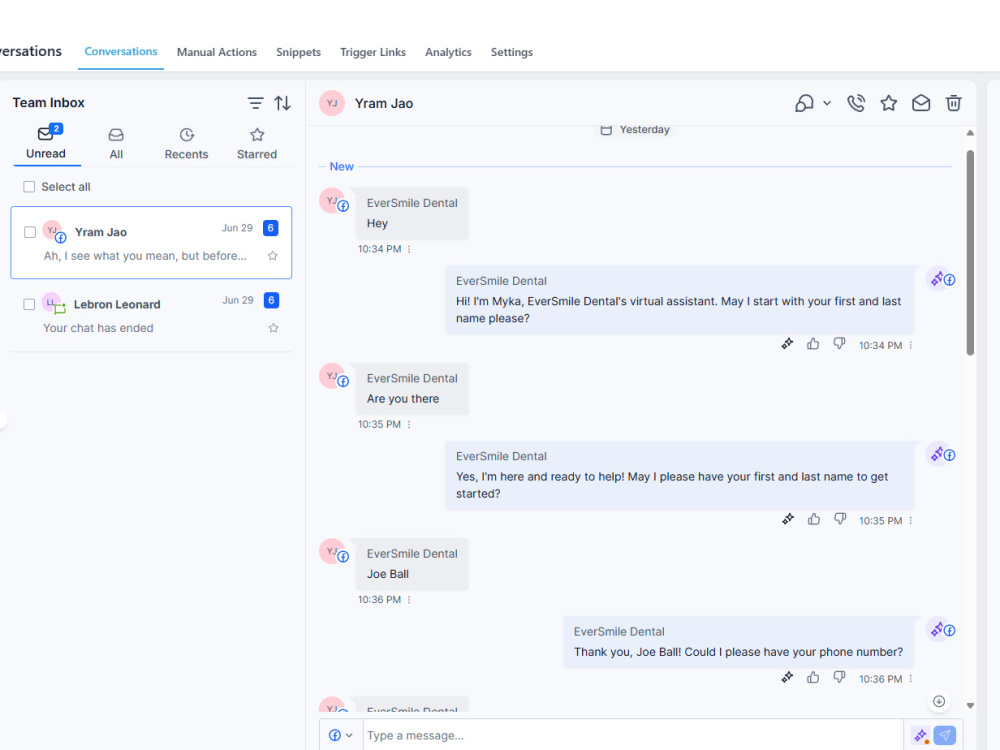This screenshot has width=1000, height=750.
Task: Click the chat scrollbar thumb
Action: [969, 253]
